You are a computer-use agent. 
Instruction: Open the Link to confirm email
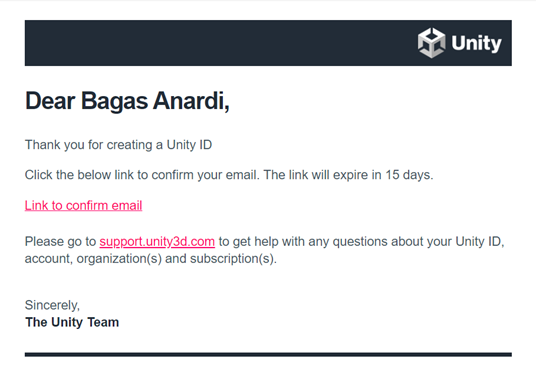(83, 206)
